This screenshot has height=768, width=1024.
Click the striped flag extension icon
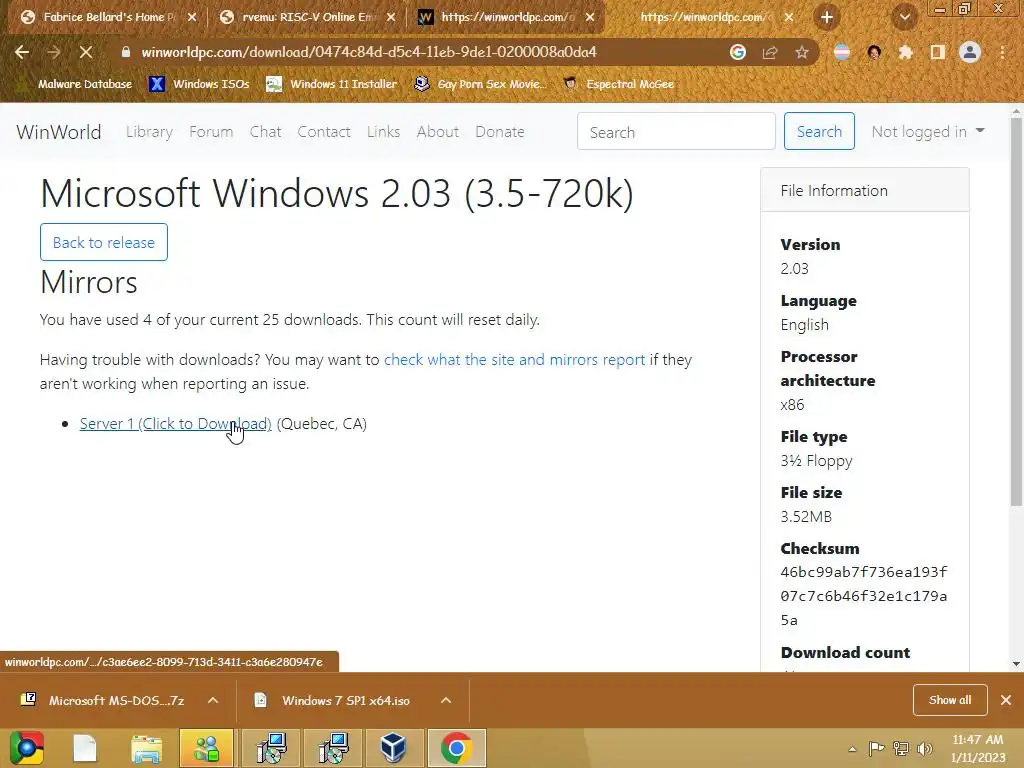tap(842, 52)
